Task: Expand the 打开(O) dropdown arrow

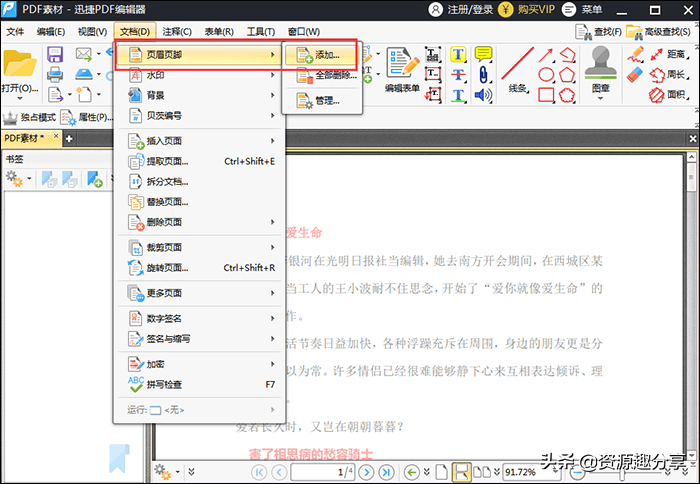Action: click(20, 99)
